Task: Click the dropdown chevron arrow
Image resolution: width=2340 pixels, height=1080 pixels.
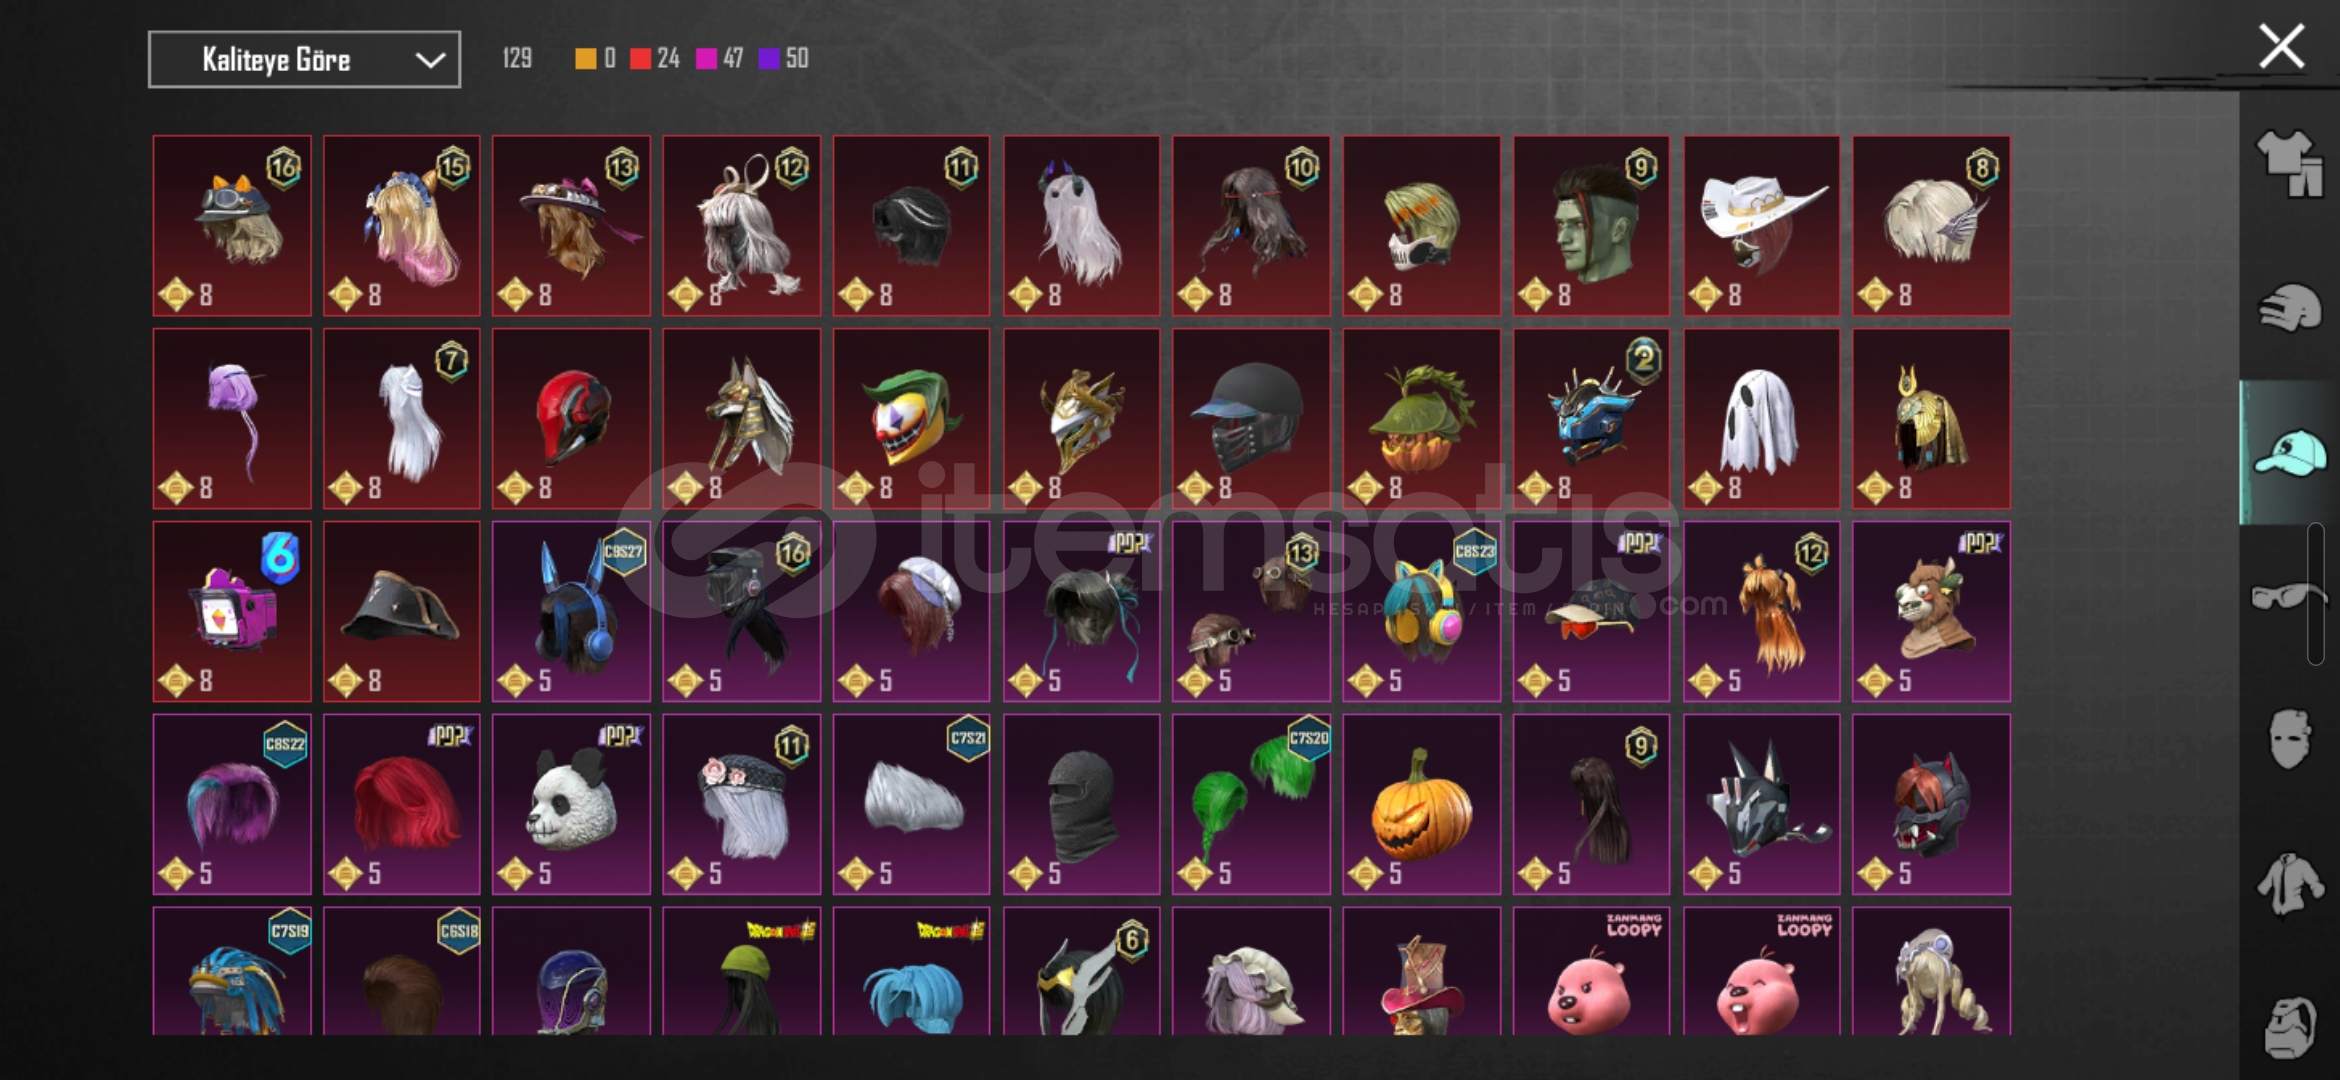Action: (430, 60)
